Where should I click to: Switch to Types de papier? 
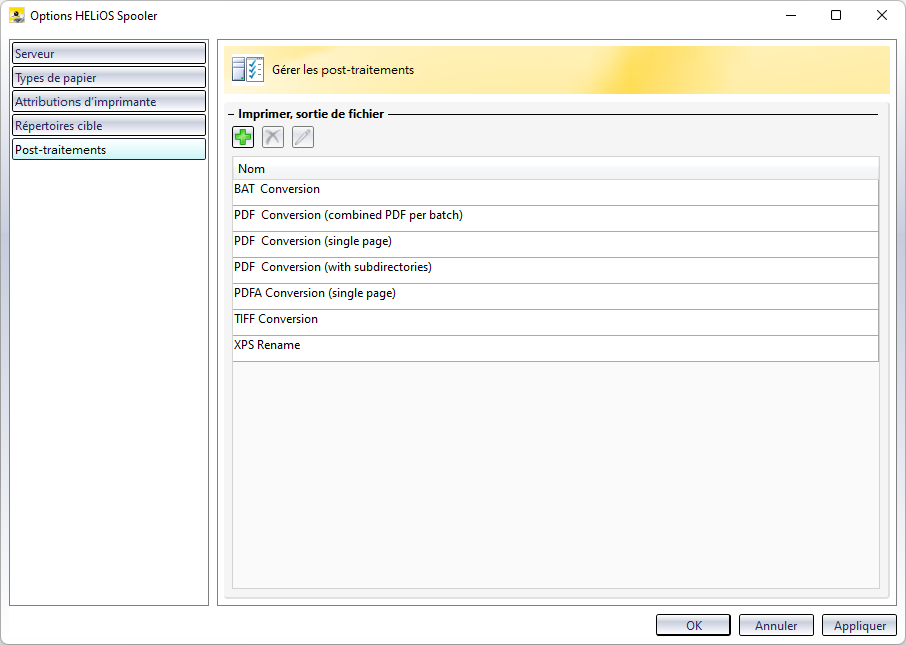109,77
